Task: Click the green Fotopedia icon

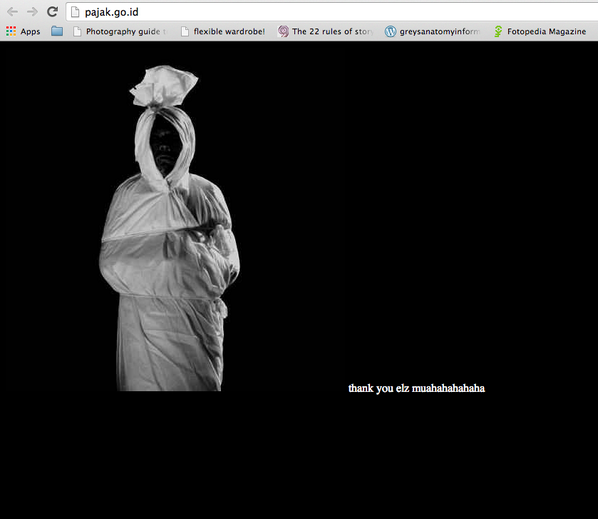Action: point(498,31)
